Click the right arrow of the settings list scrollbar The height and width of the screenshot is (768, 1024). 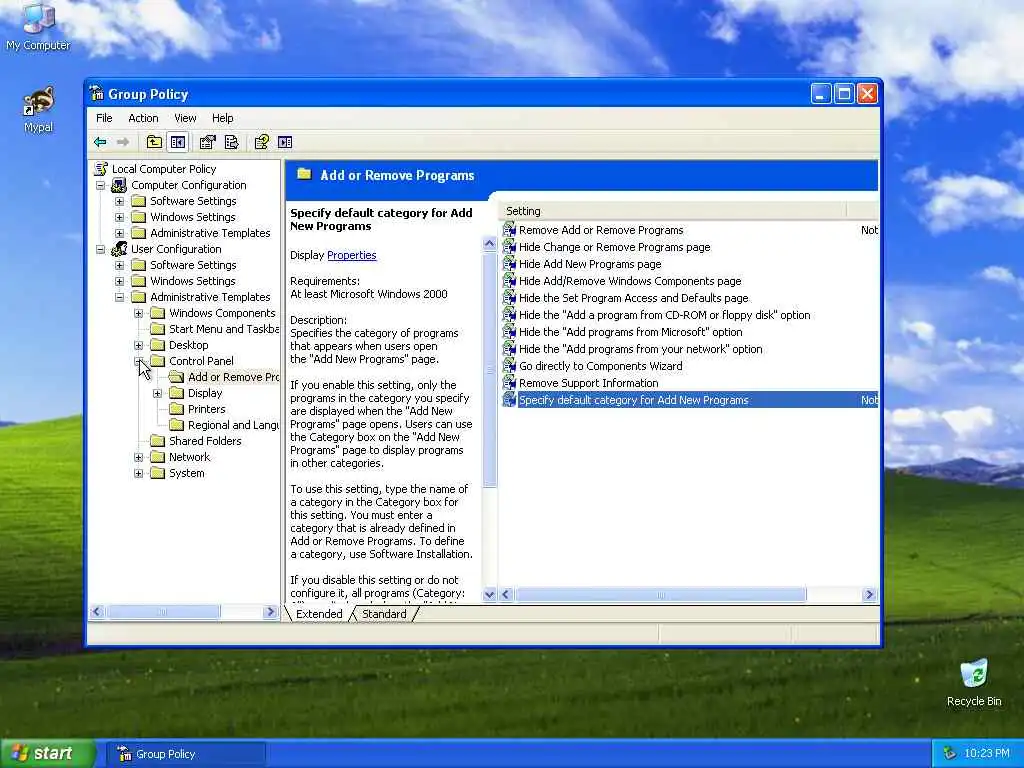click(869, 595)
